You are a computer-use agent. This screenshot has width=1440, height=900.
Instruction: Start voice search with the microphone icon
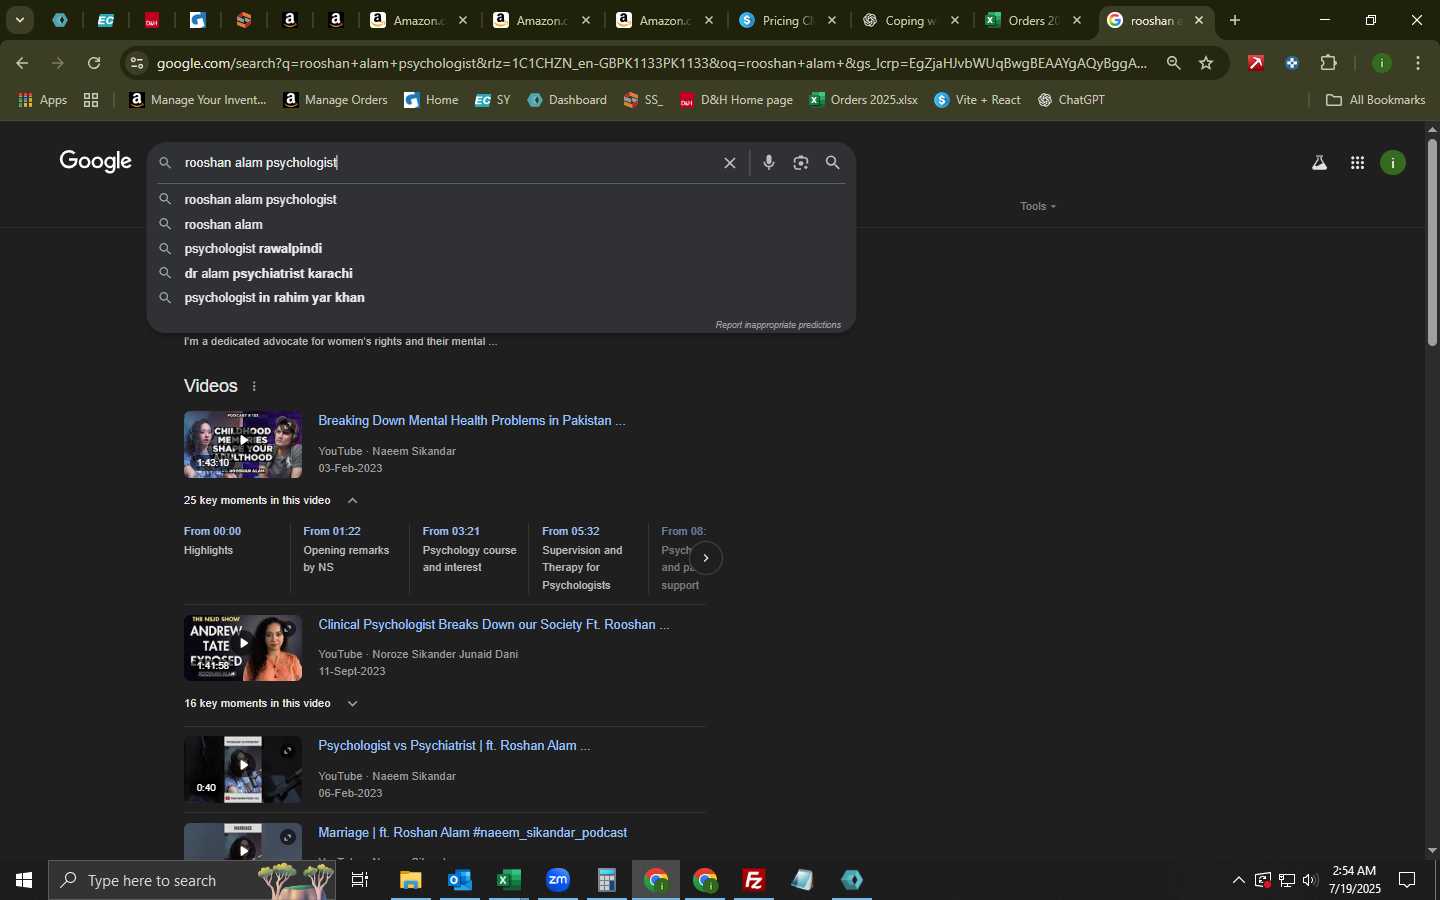(768, 163)
